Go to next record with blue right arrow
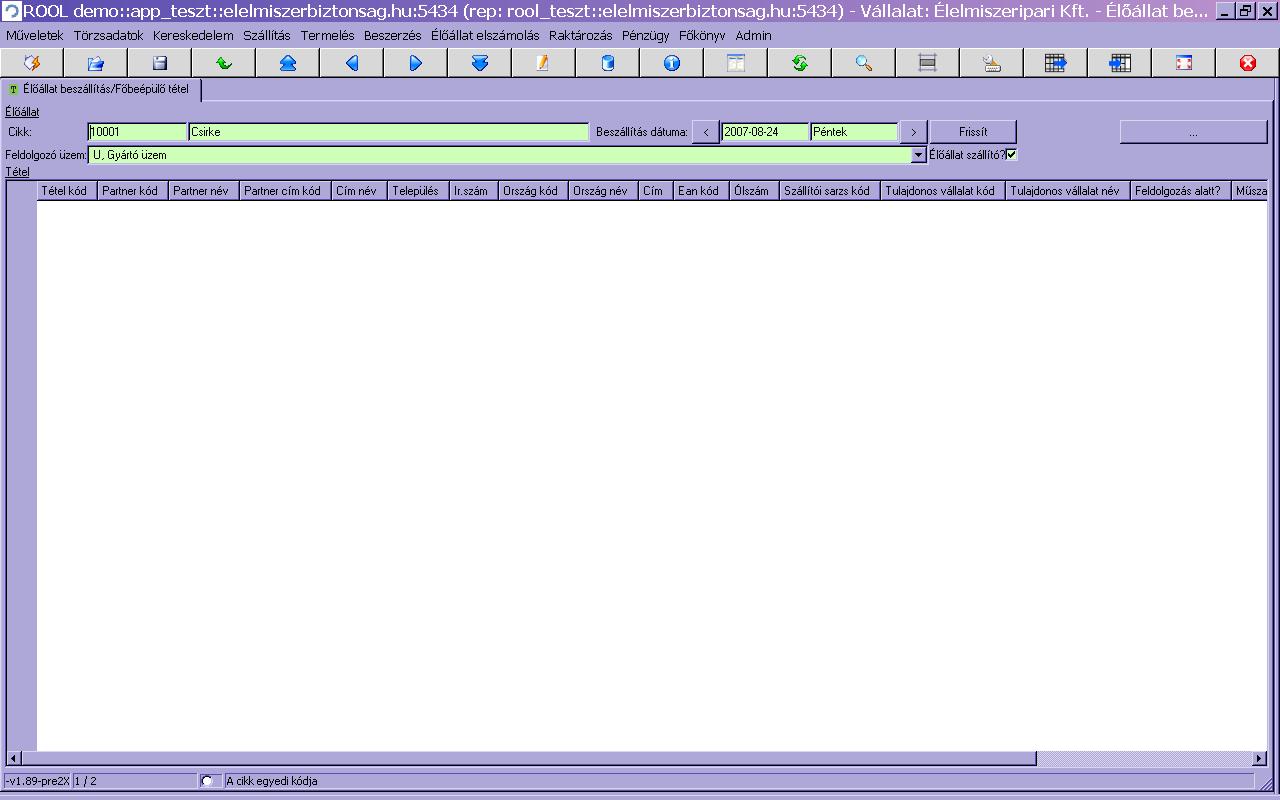Viewport: 1280px width, 800px height. pos(416,63)
